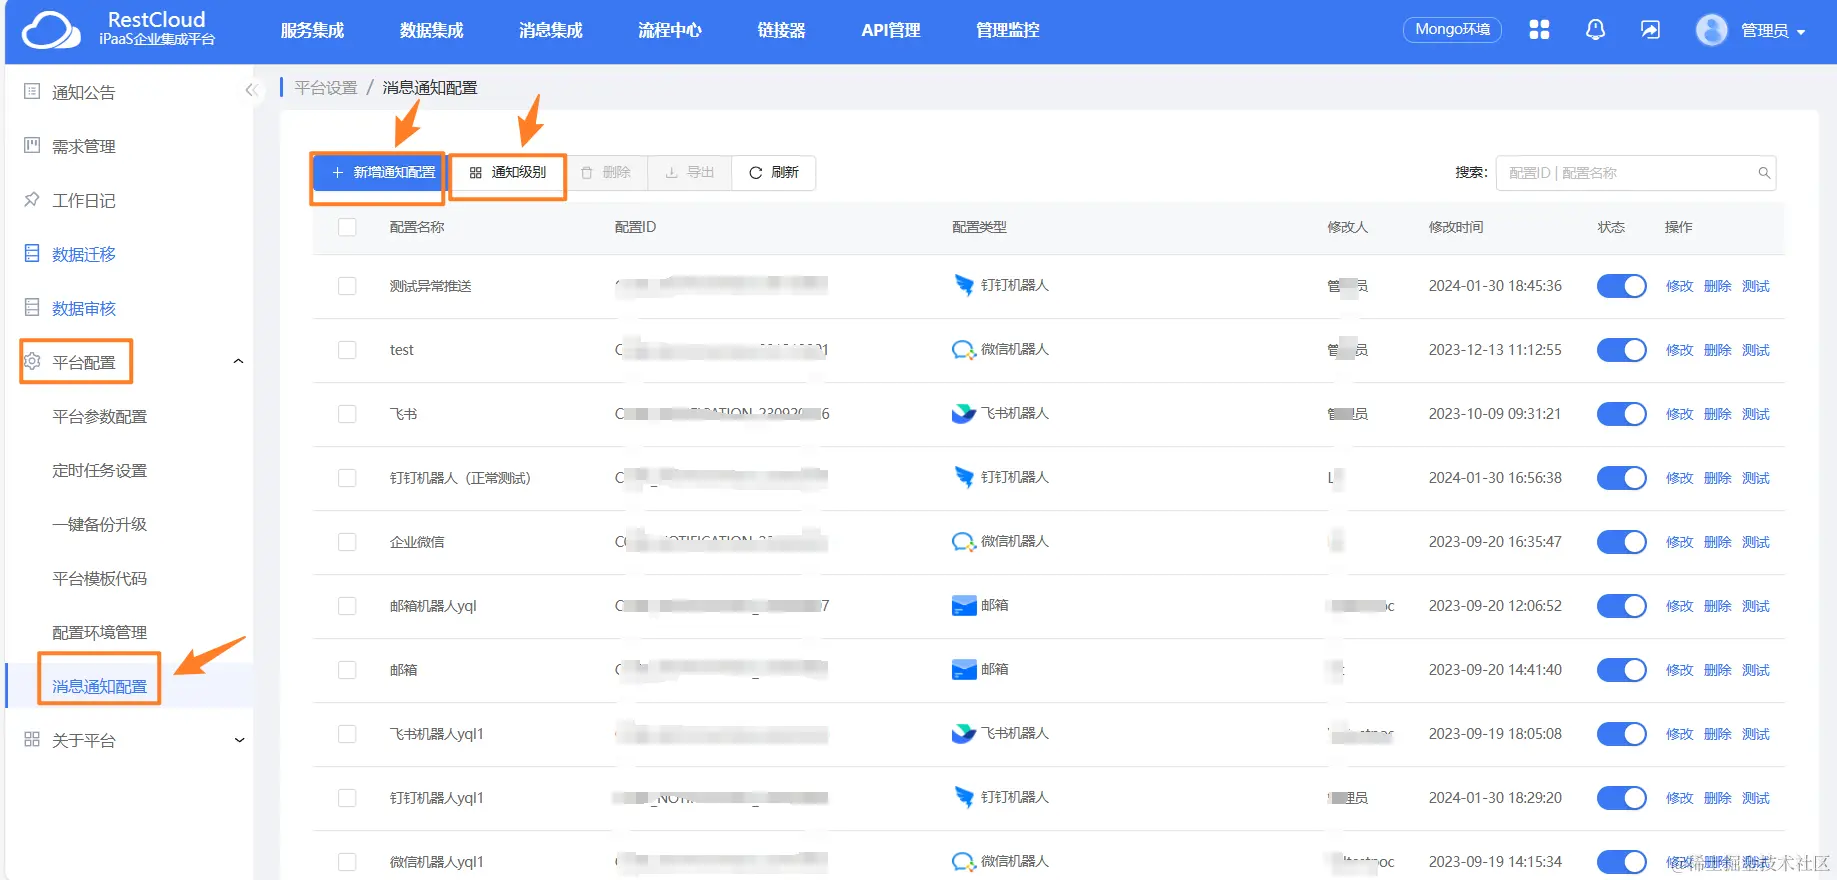Click 修改 link for 测试异常推送 row
The image size is (1837, 880).
click(x=1679, y=286)
